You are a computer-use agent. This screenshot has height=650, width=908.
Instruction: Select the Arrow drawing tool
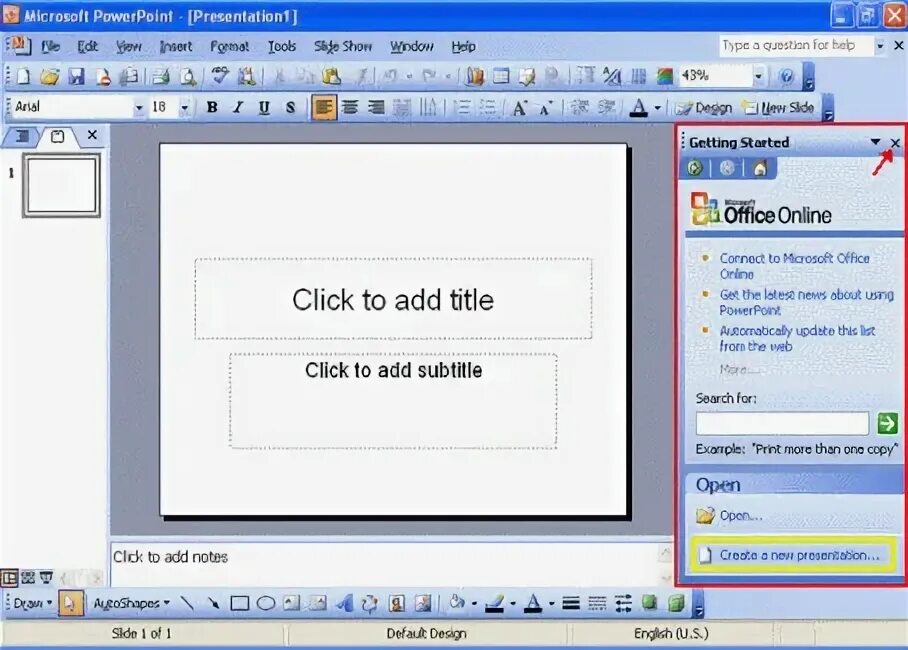click(213, 603)
